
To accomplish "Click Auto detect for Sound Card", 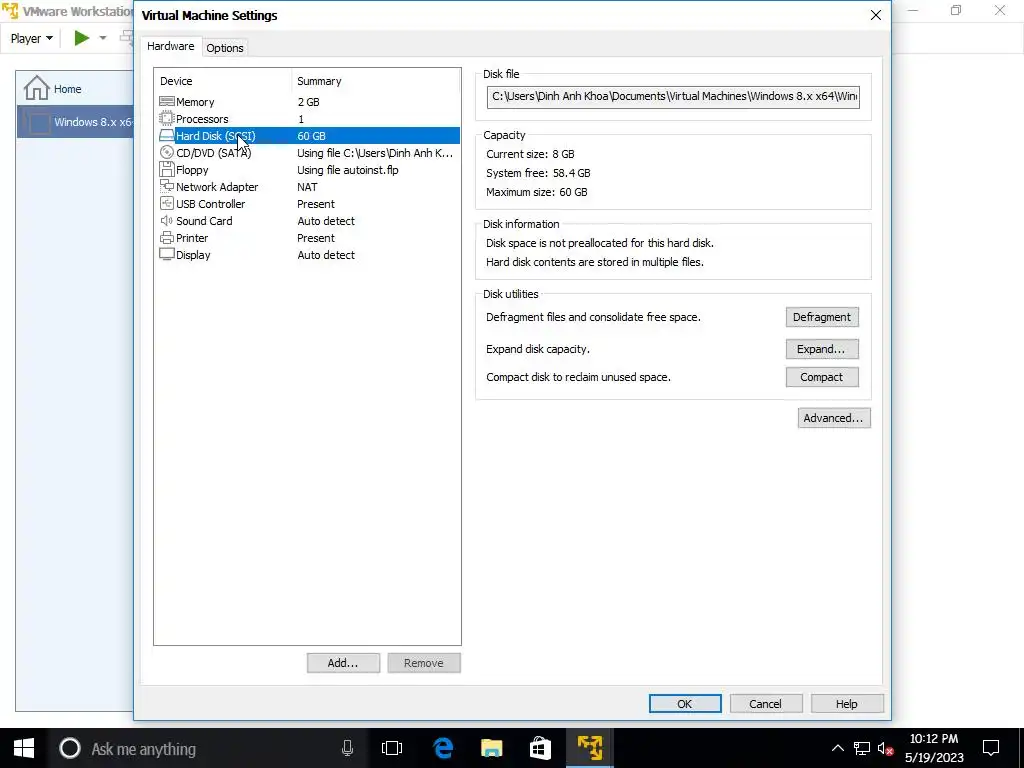I will [x=326, y=221].
